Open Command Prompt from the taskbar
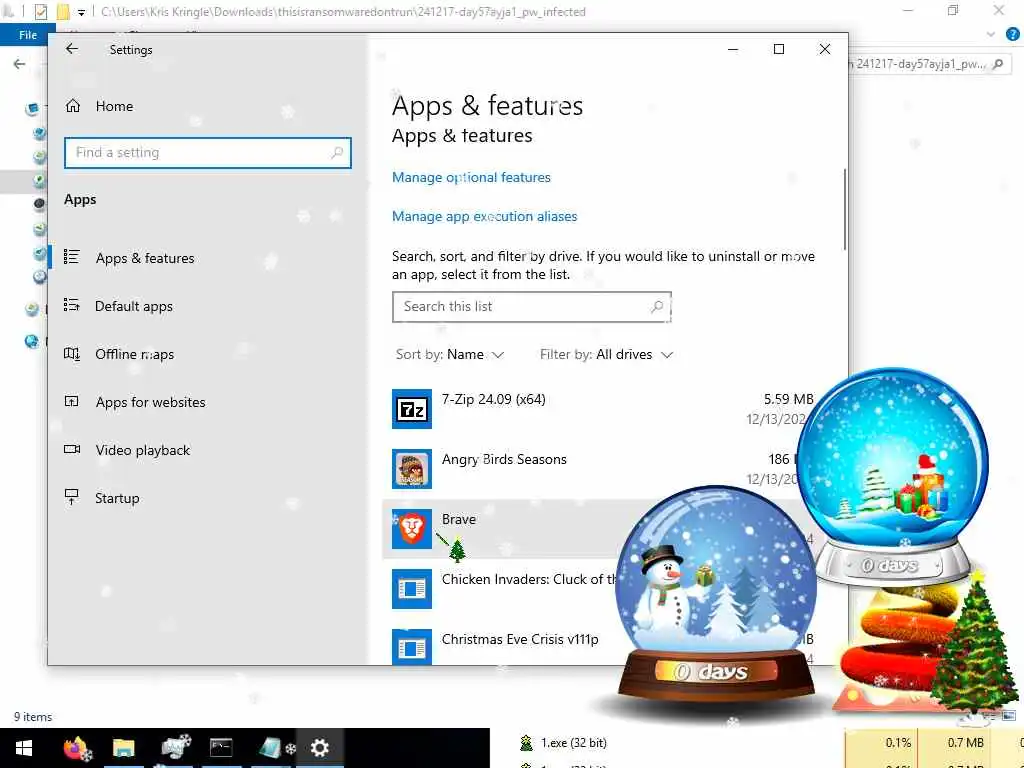The height and width of the screenshot is (768, 1024). [221, 748]
